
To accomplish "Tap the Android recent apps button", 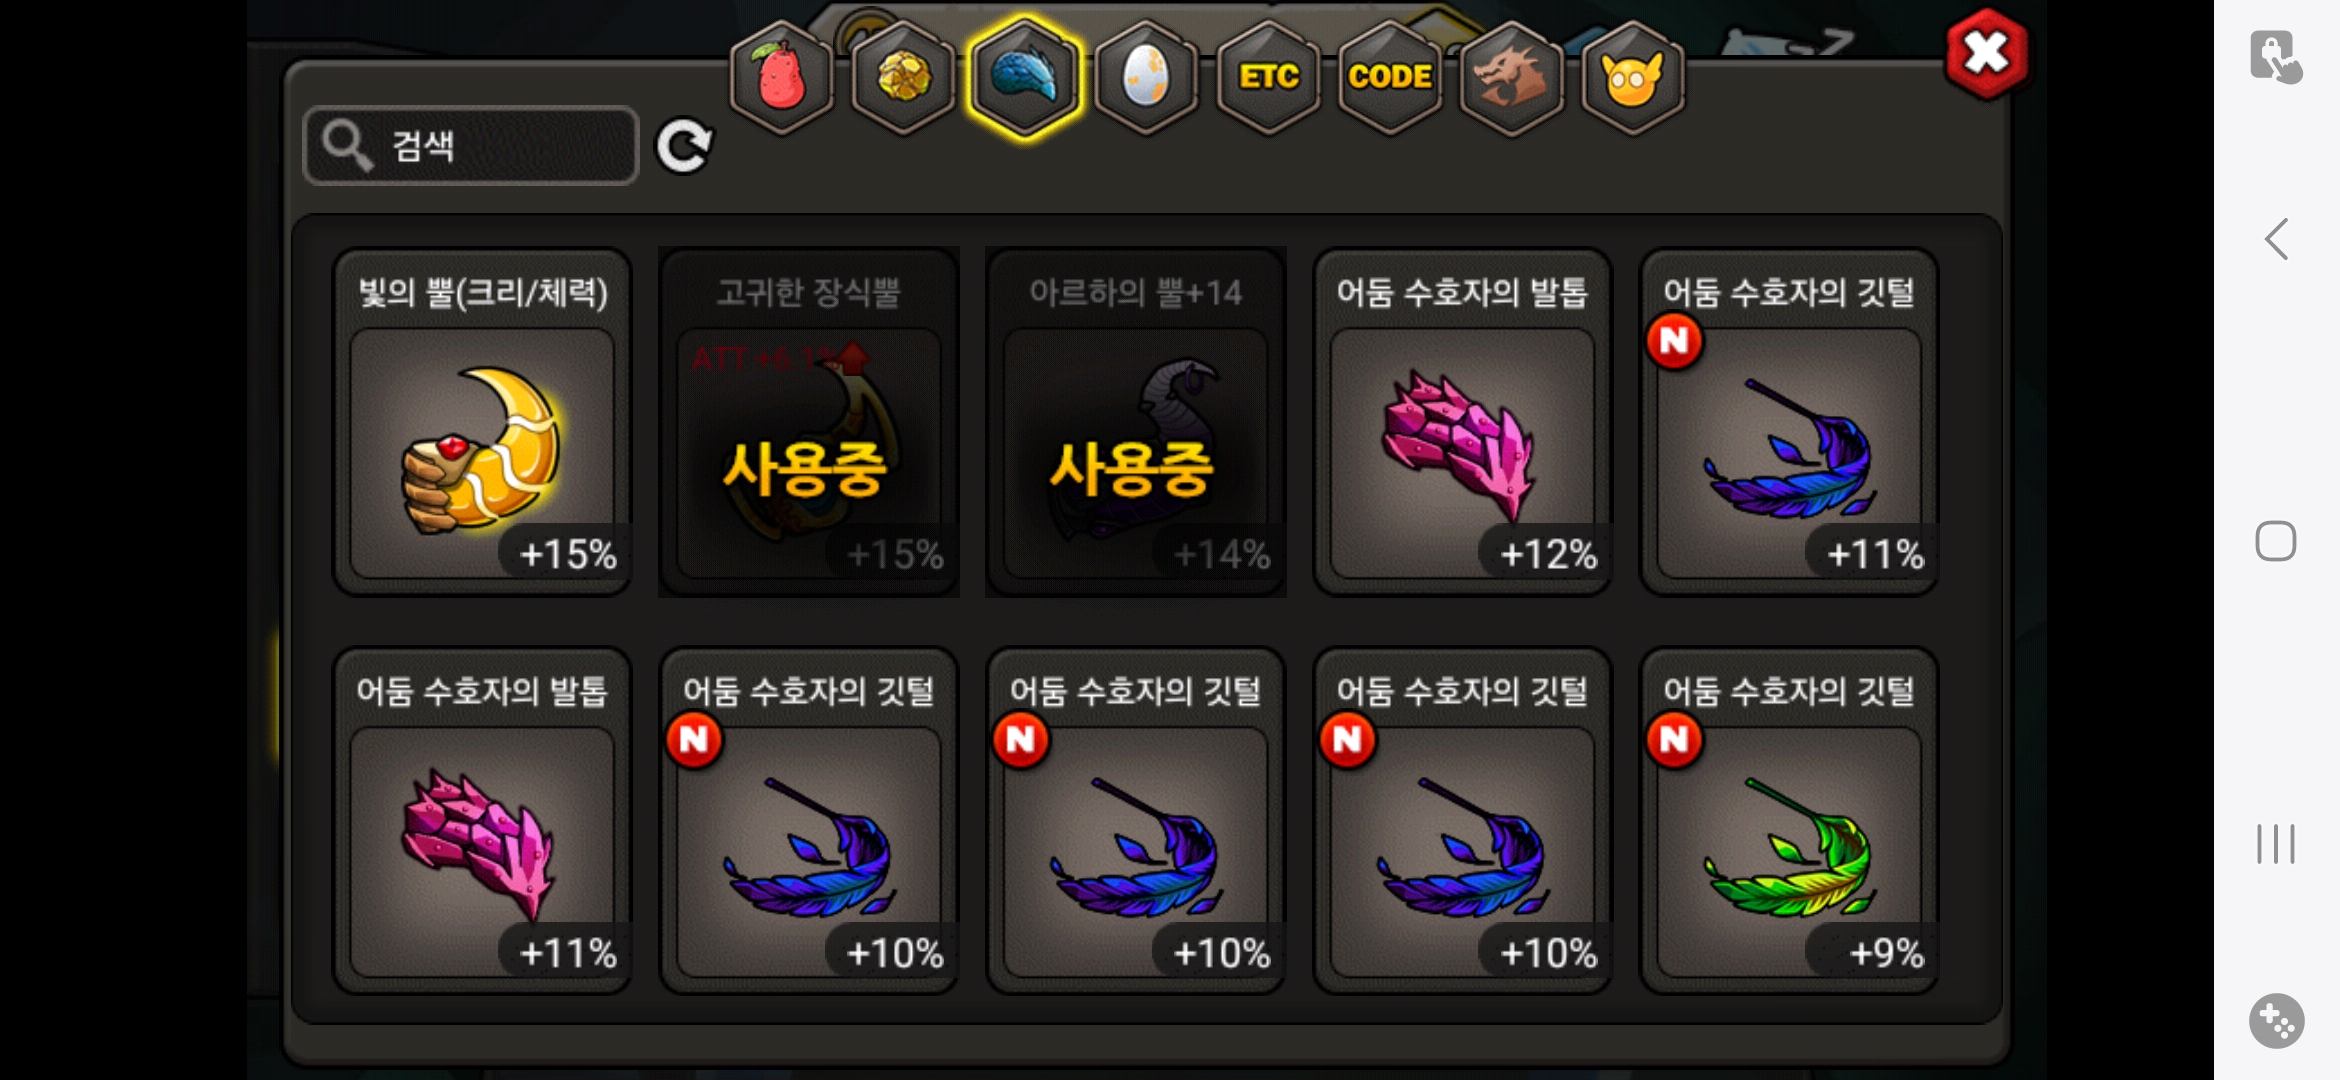I will pos(2276,843).
